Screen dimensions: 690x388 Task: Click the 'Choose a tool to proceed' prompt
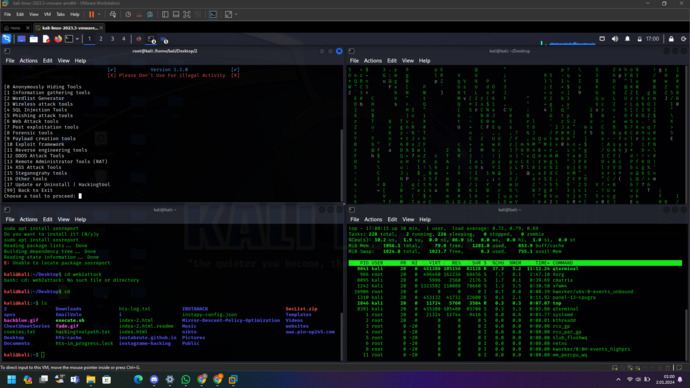tap(40, 196)
